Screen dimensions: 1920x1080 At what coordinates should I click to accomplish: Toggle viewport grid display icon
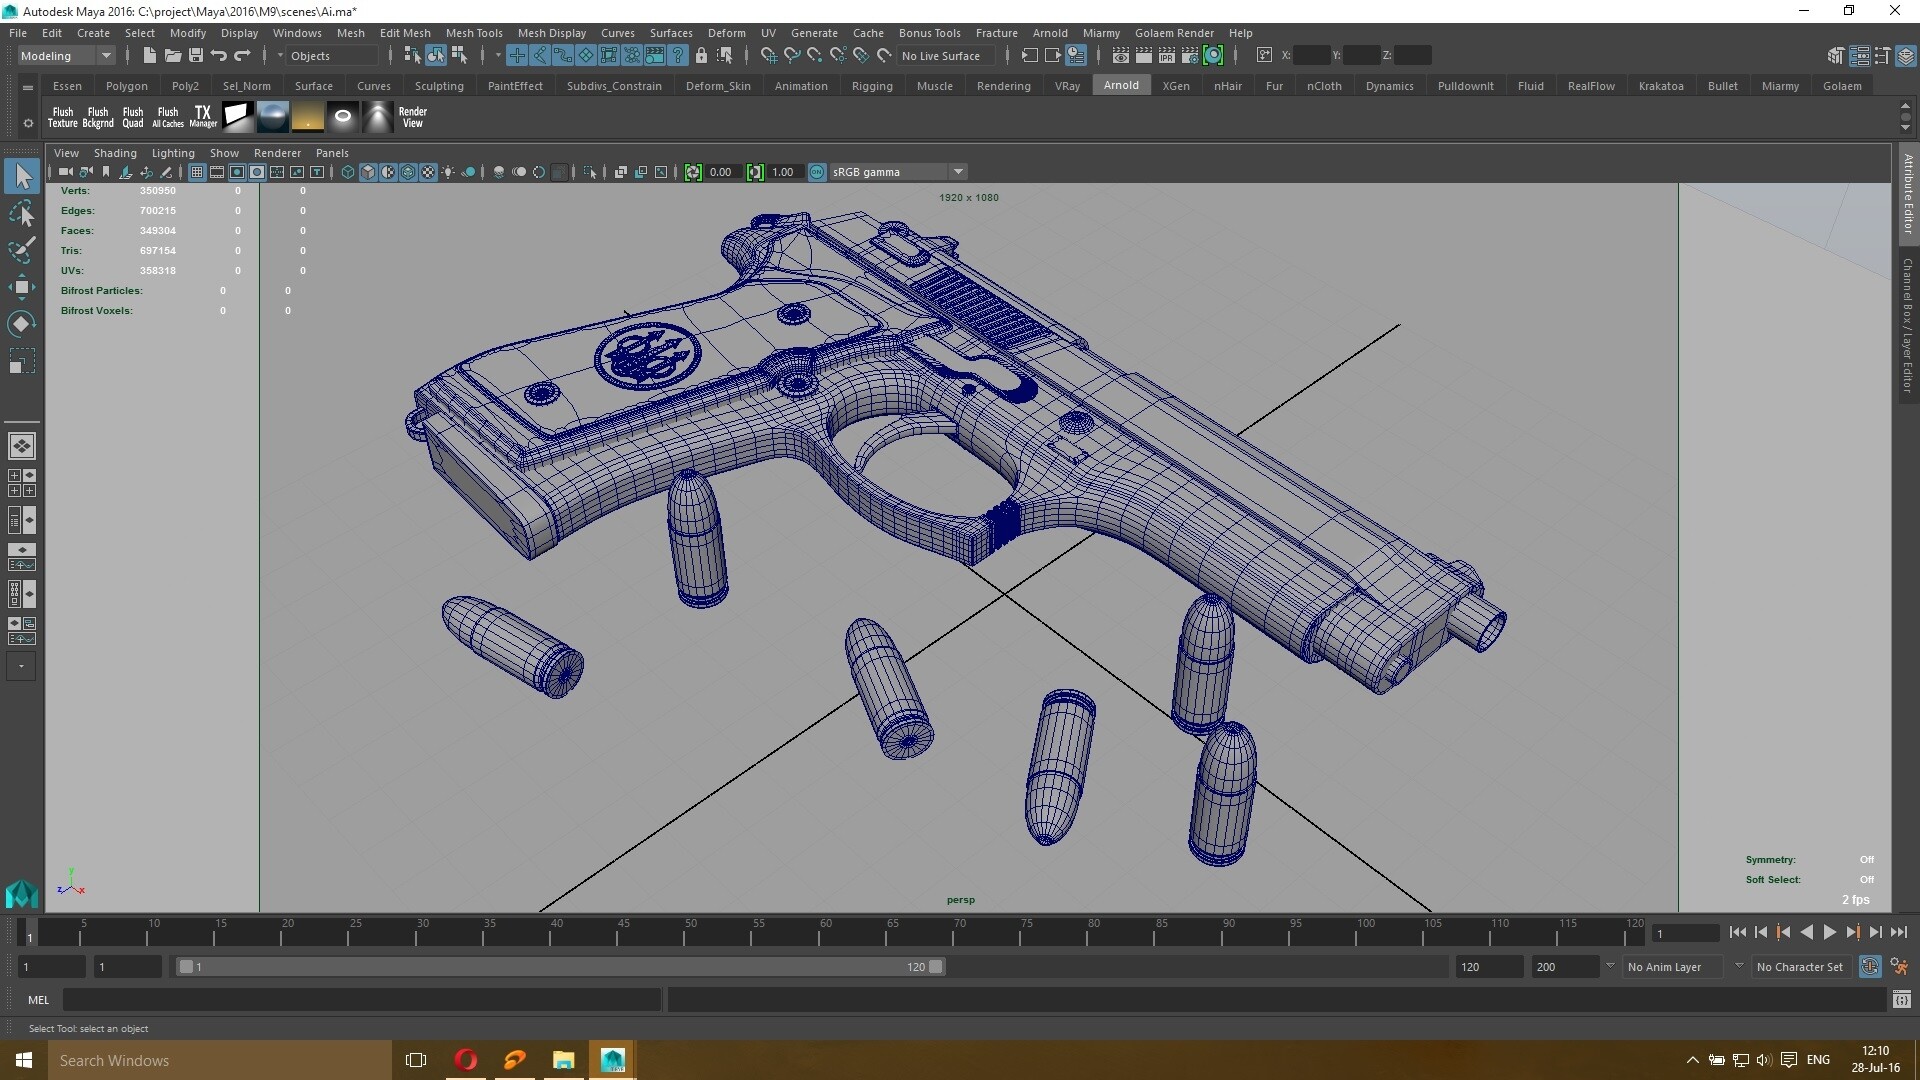tap(197, 172)
